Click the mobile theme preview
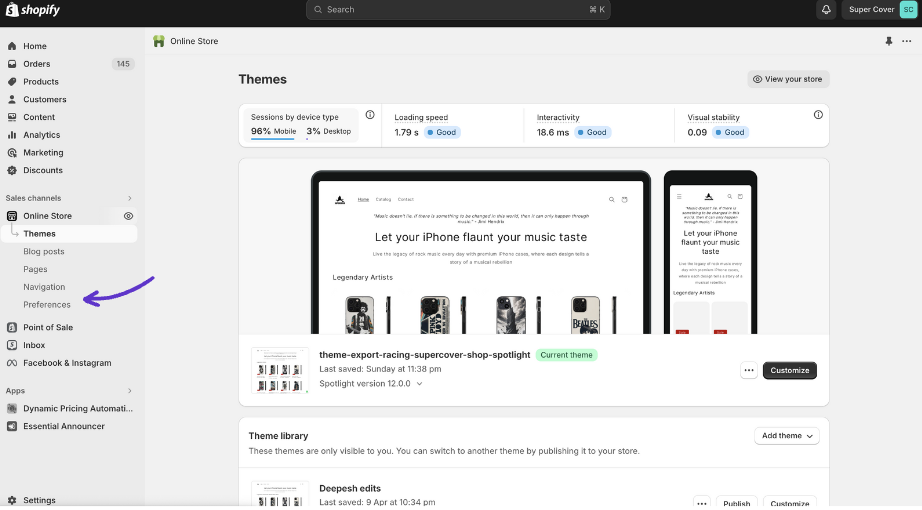 coord(710,253)
